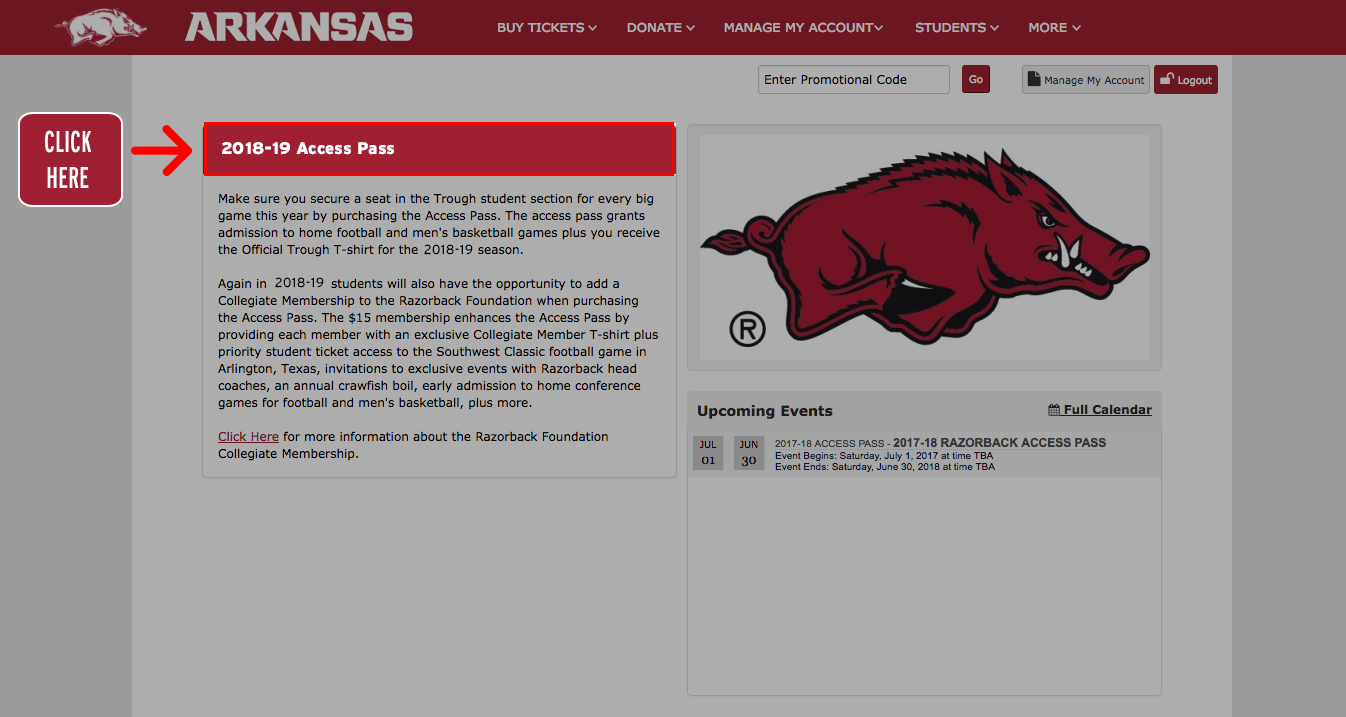Open the Full Calendar link
This screenshot has height=717, width=1346.
point(1107,410)
